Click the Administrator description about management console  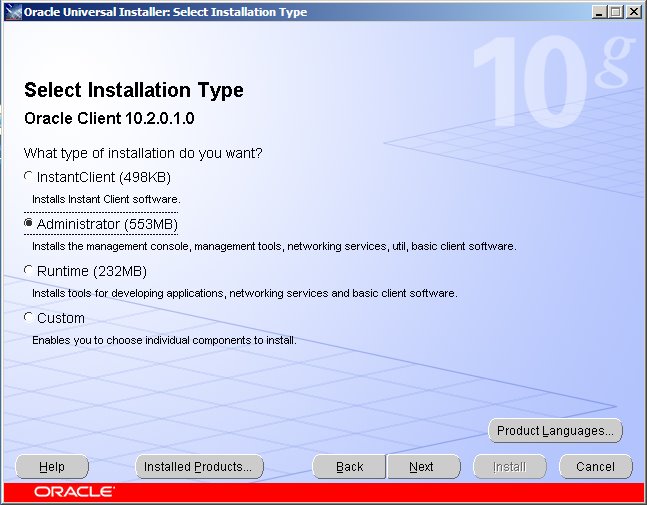(274, 246)
